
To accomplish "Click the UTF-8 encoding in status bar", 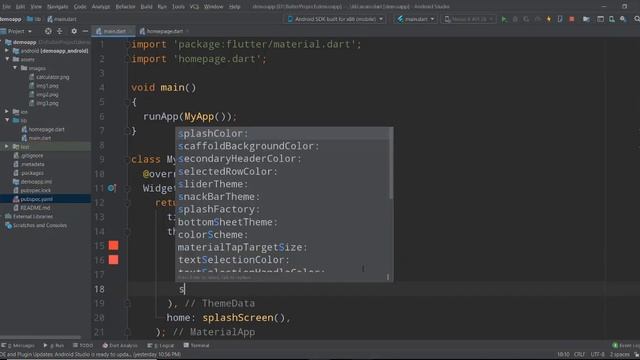I will (x=597, y=354).
